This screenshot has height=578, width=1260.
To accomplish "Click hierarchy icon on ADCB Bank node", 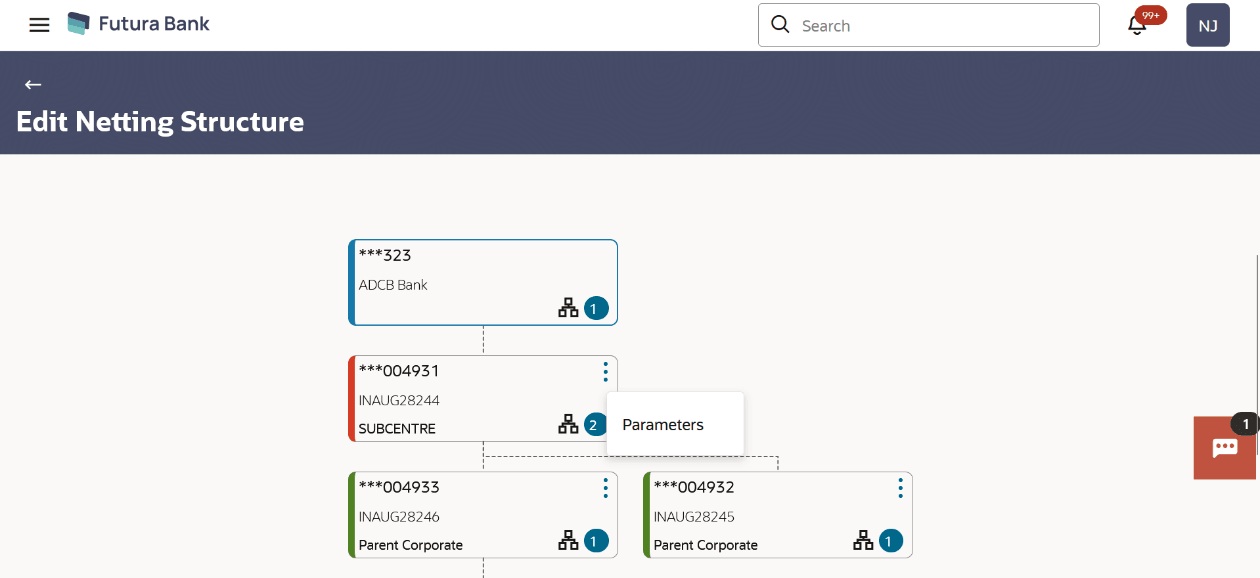I will tap(568, 308).
